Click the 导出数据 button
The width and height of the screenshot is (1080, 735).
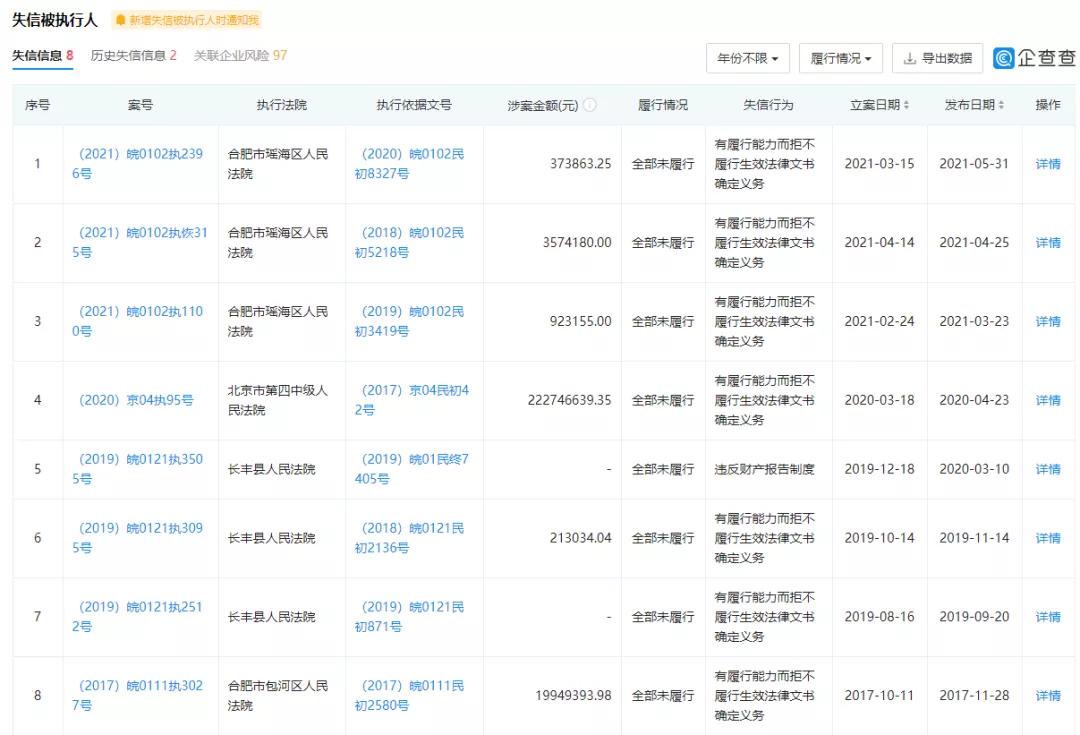point(937,58)
